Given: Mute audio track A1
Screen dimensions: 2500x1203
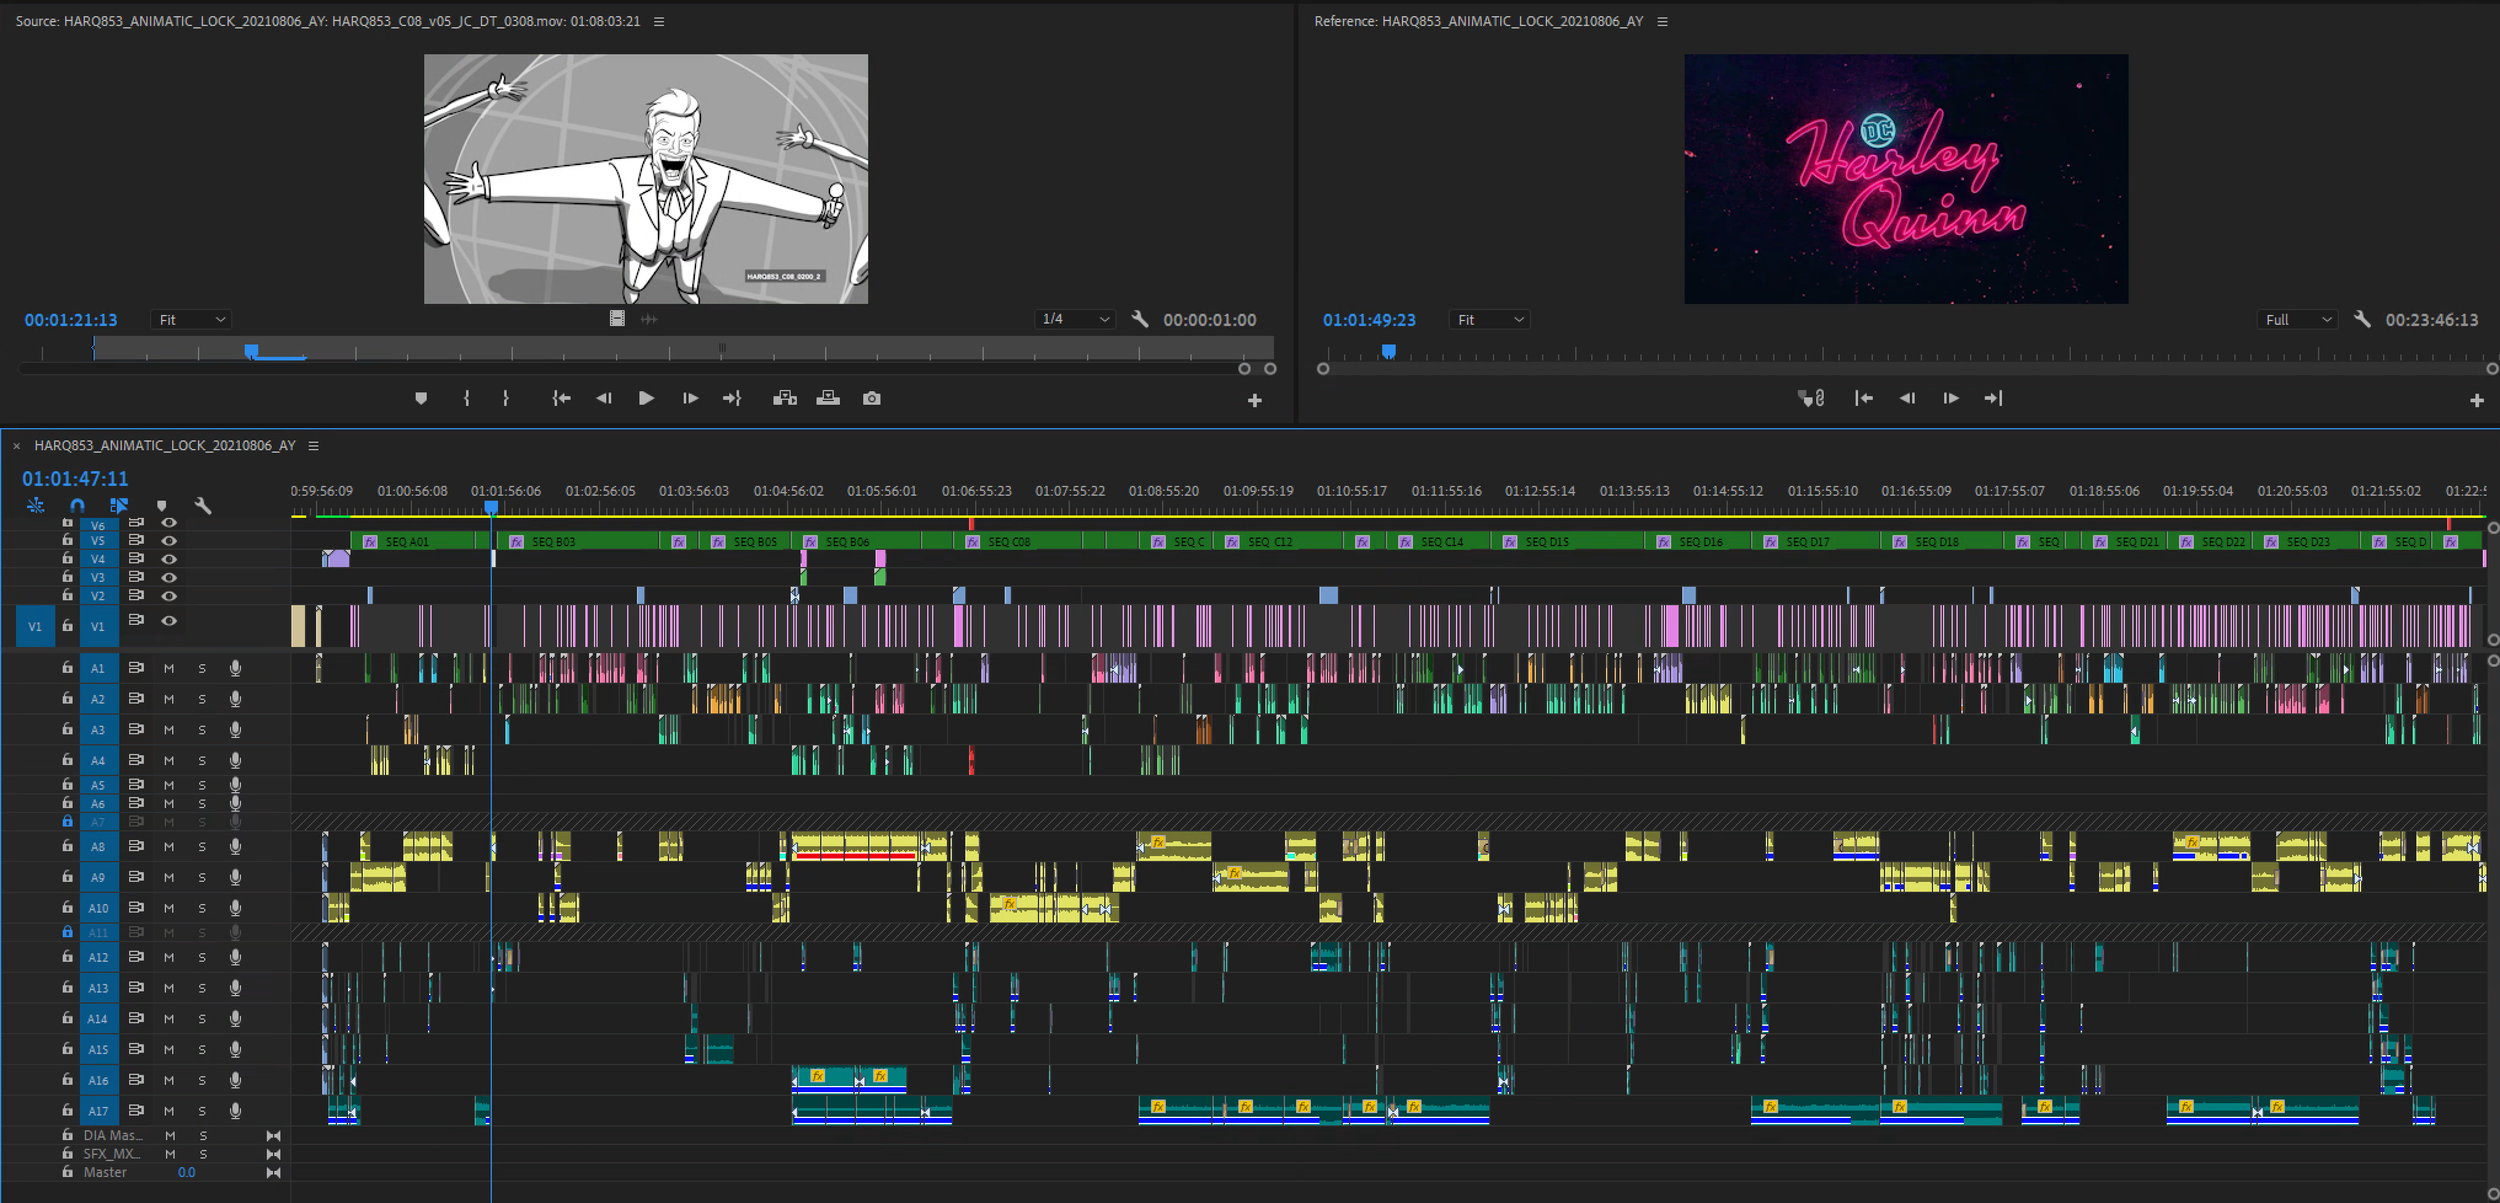Looking at the screenshot, I should (x=169, y=669).
